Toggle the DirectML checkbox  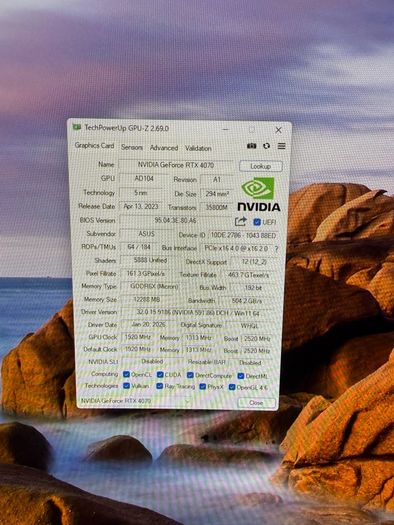241,376
